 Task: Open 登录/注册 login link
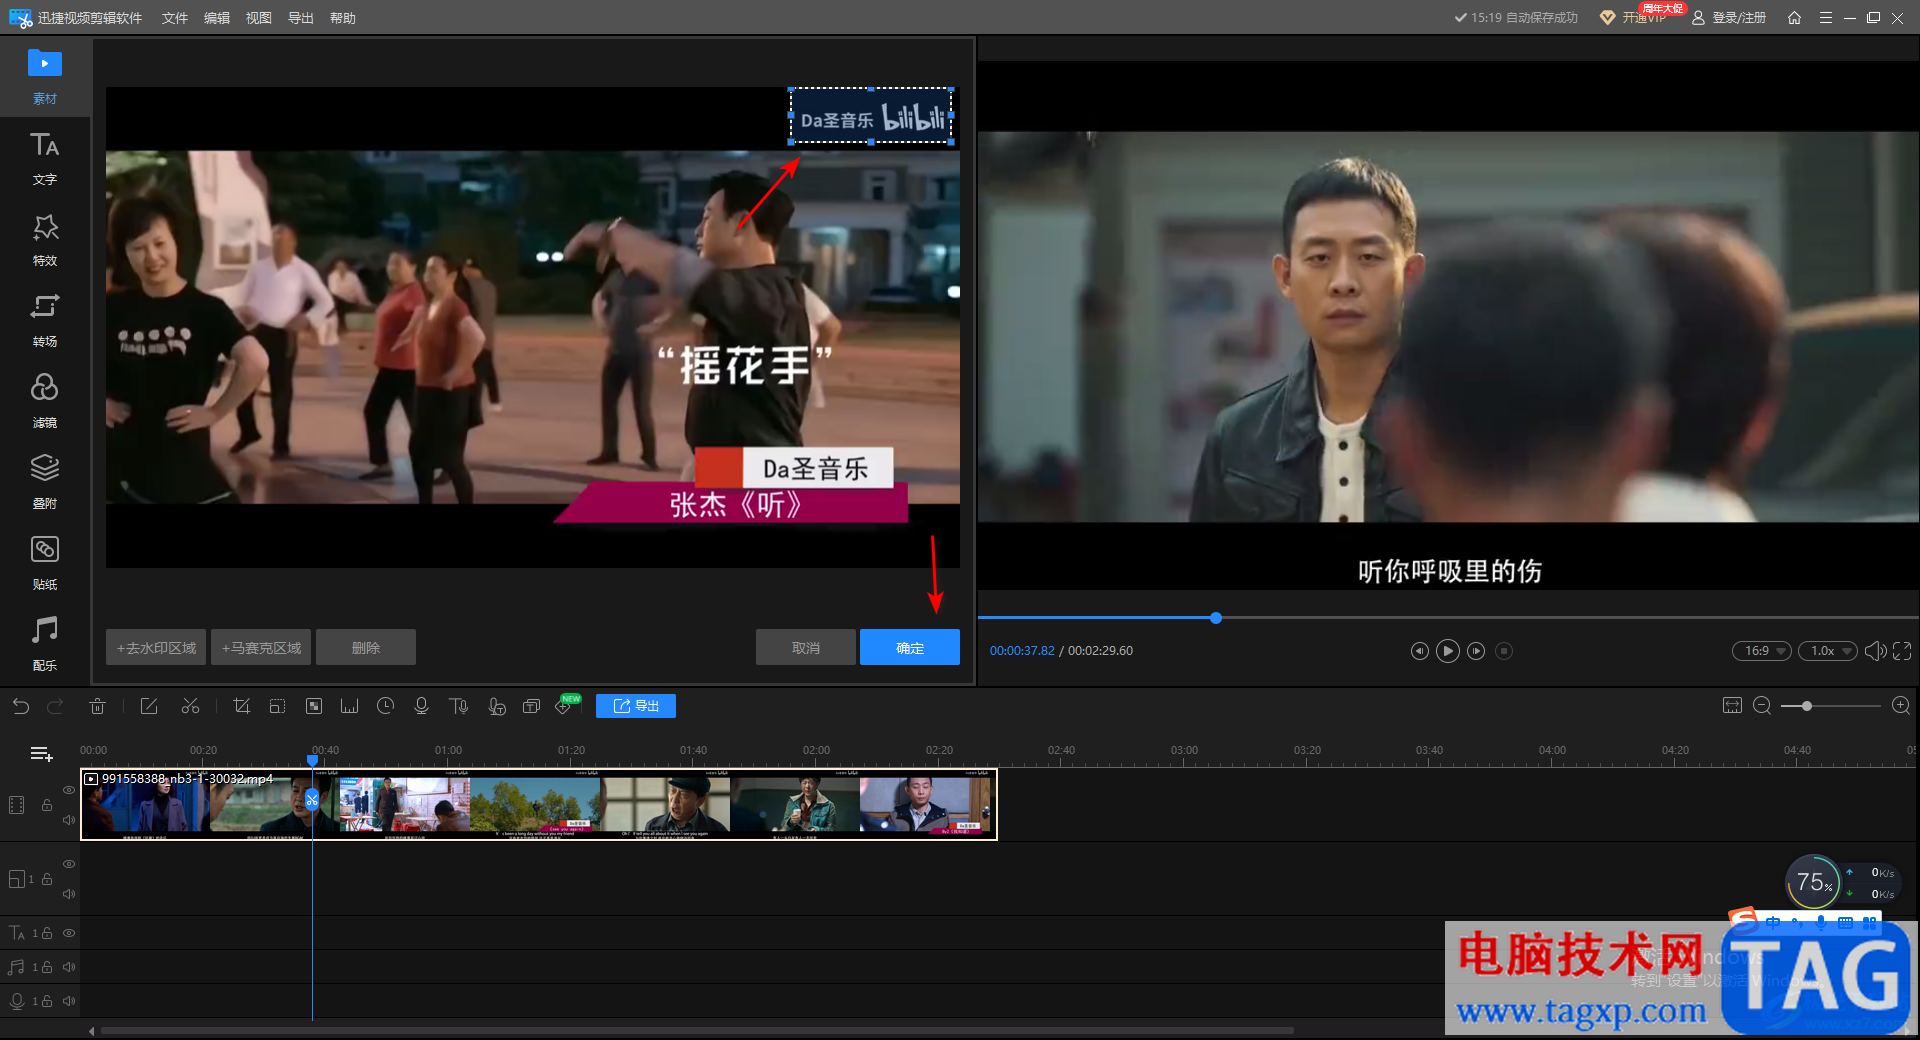[x=1729, y=18]
